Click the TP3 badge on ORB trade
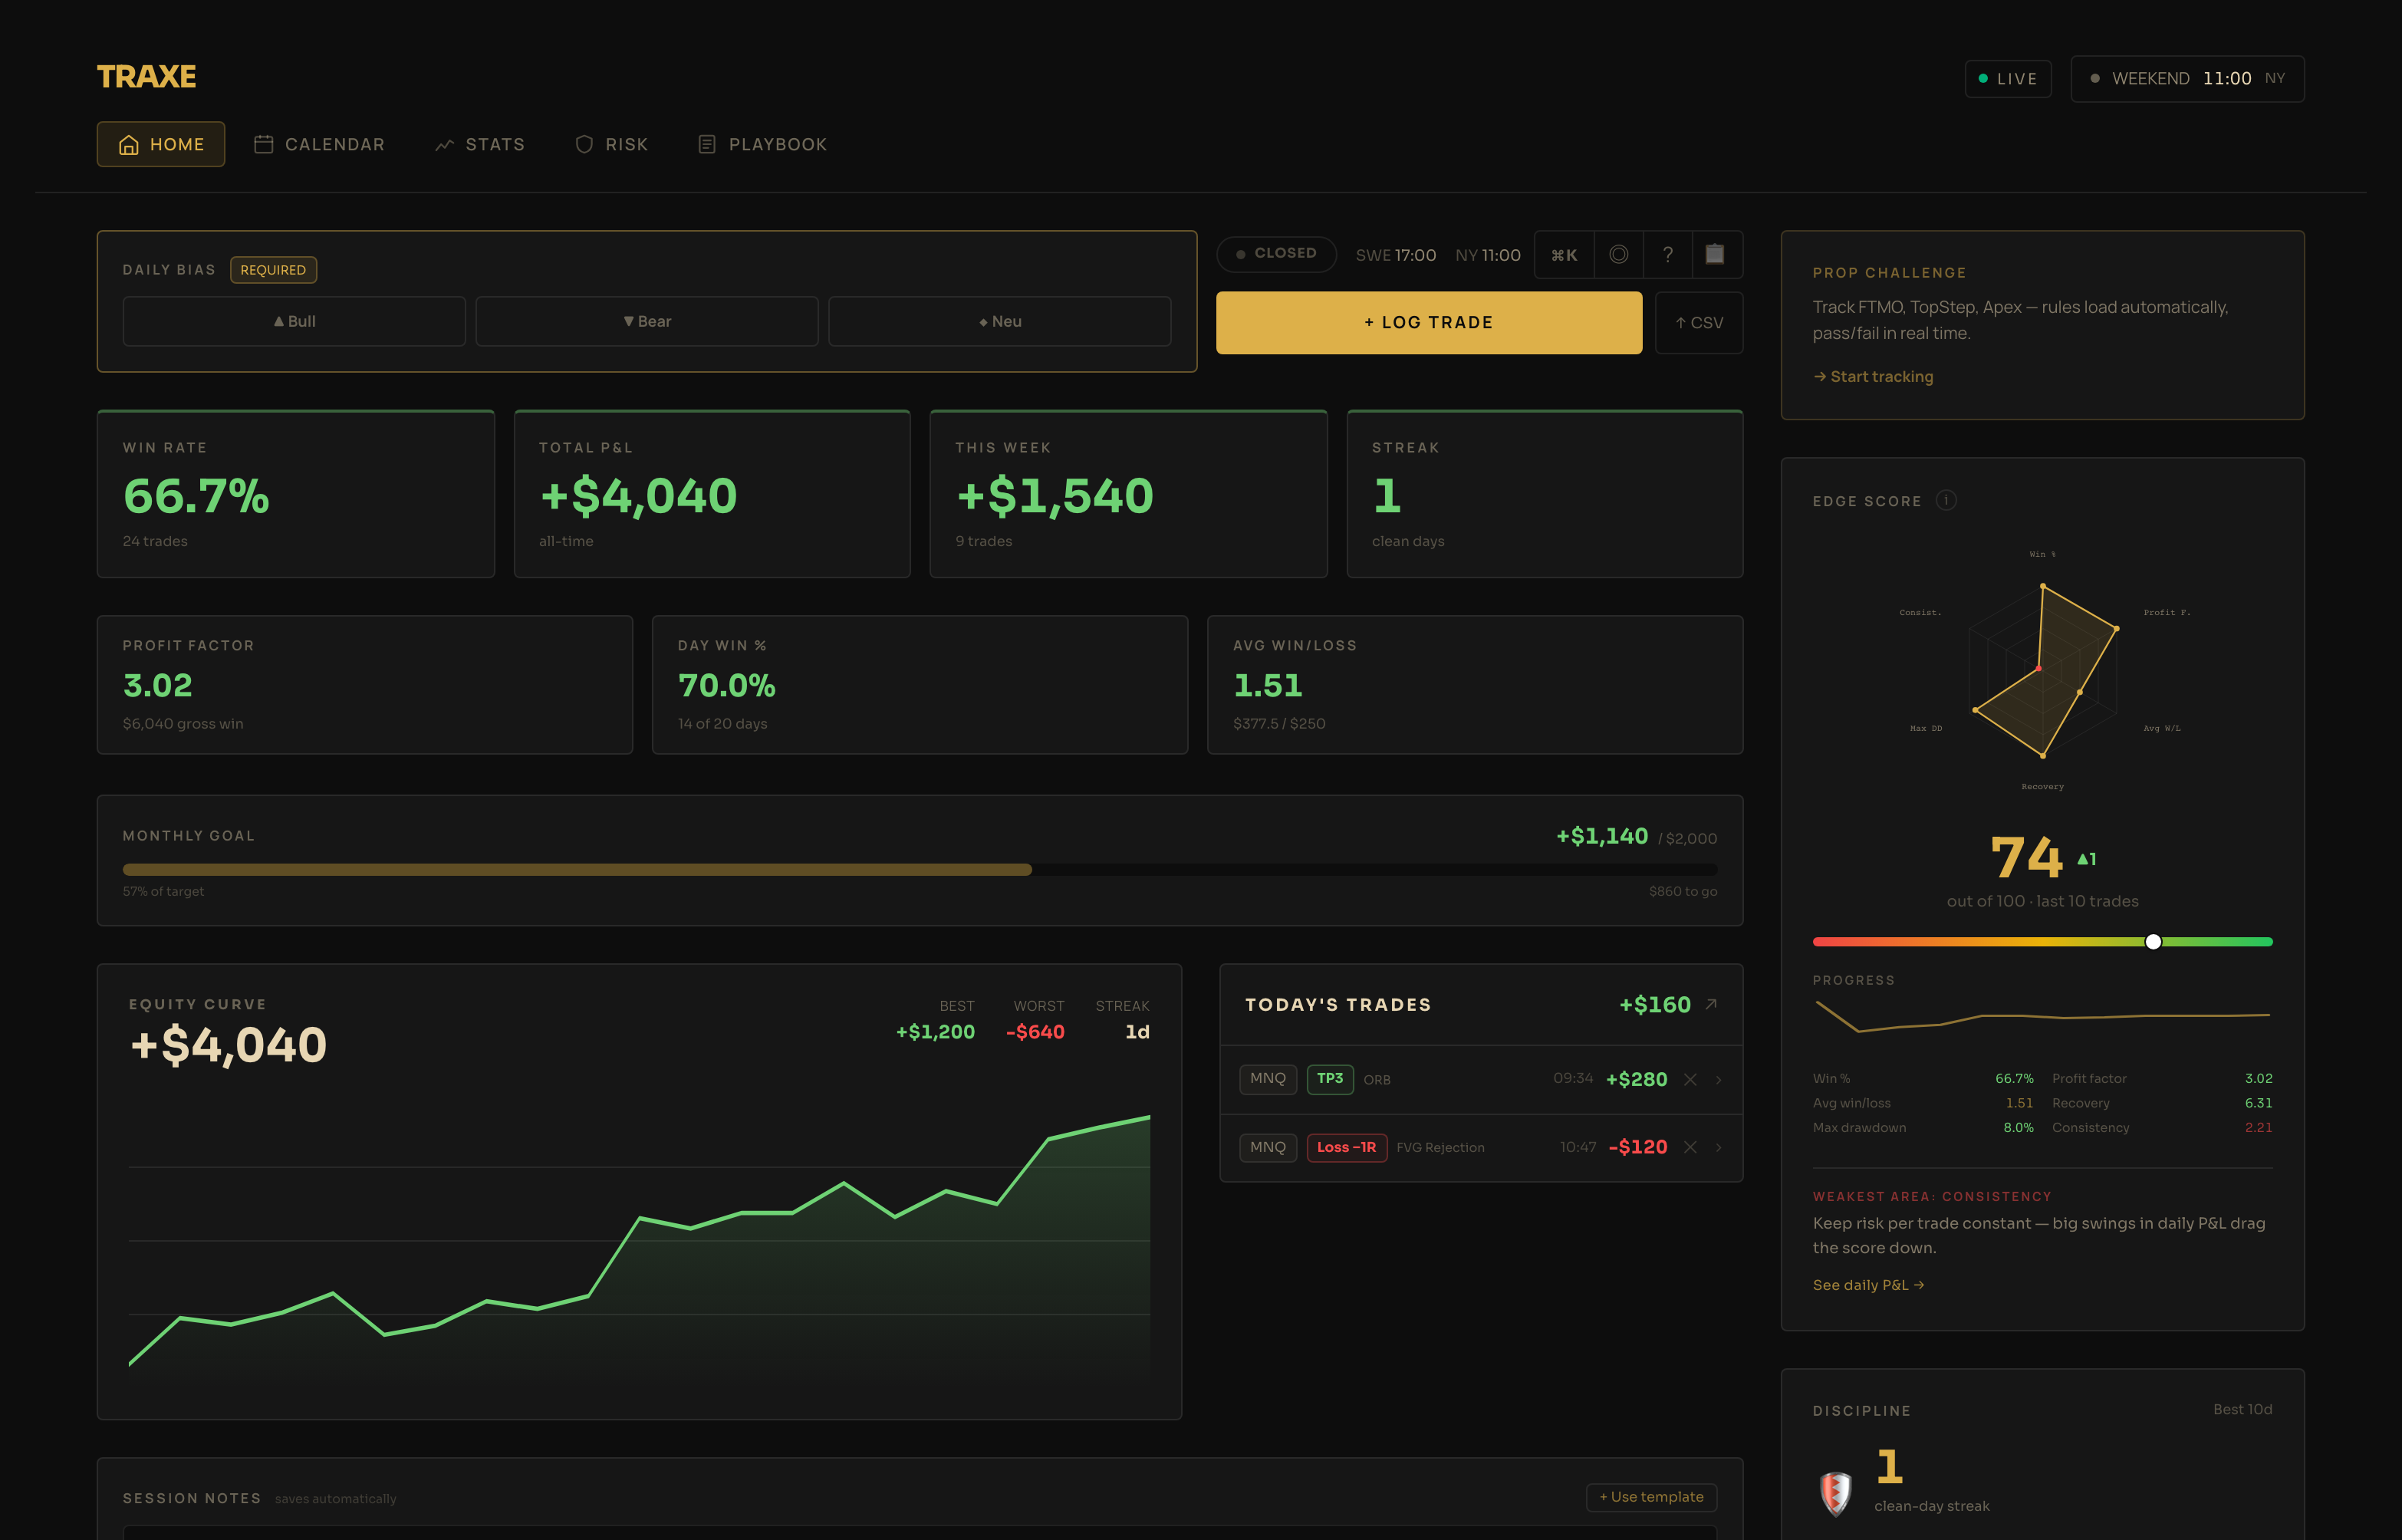The image size is (2402, 1540). coord(1330,1079)
